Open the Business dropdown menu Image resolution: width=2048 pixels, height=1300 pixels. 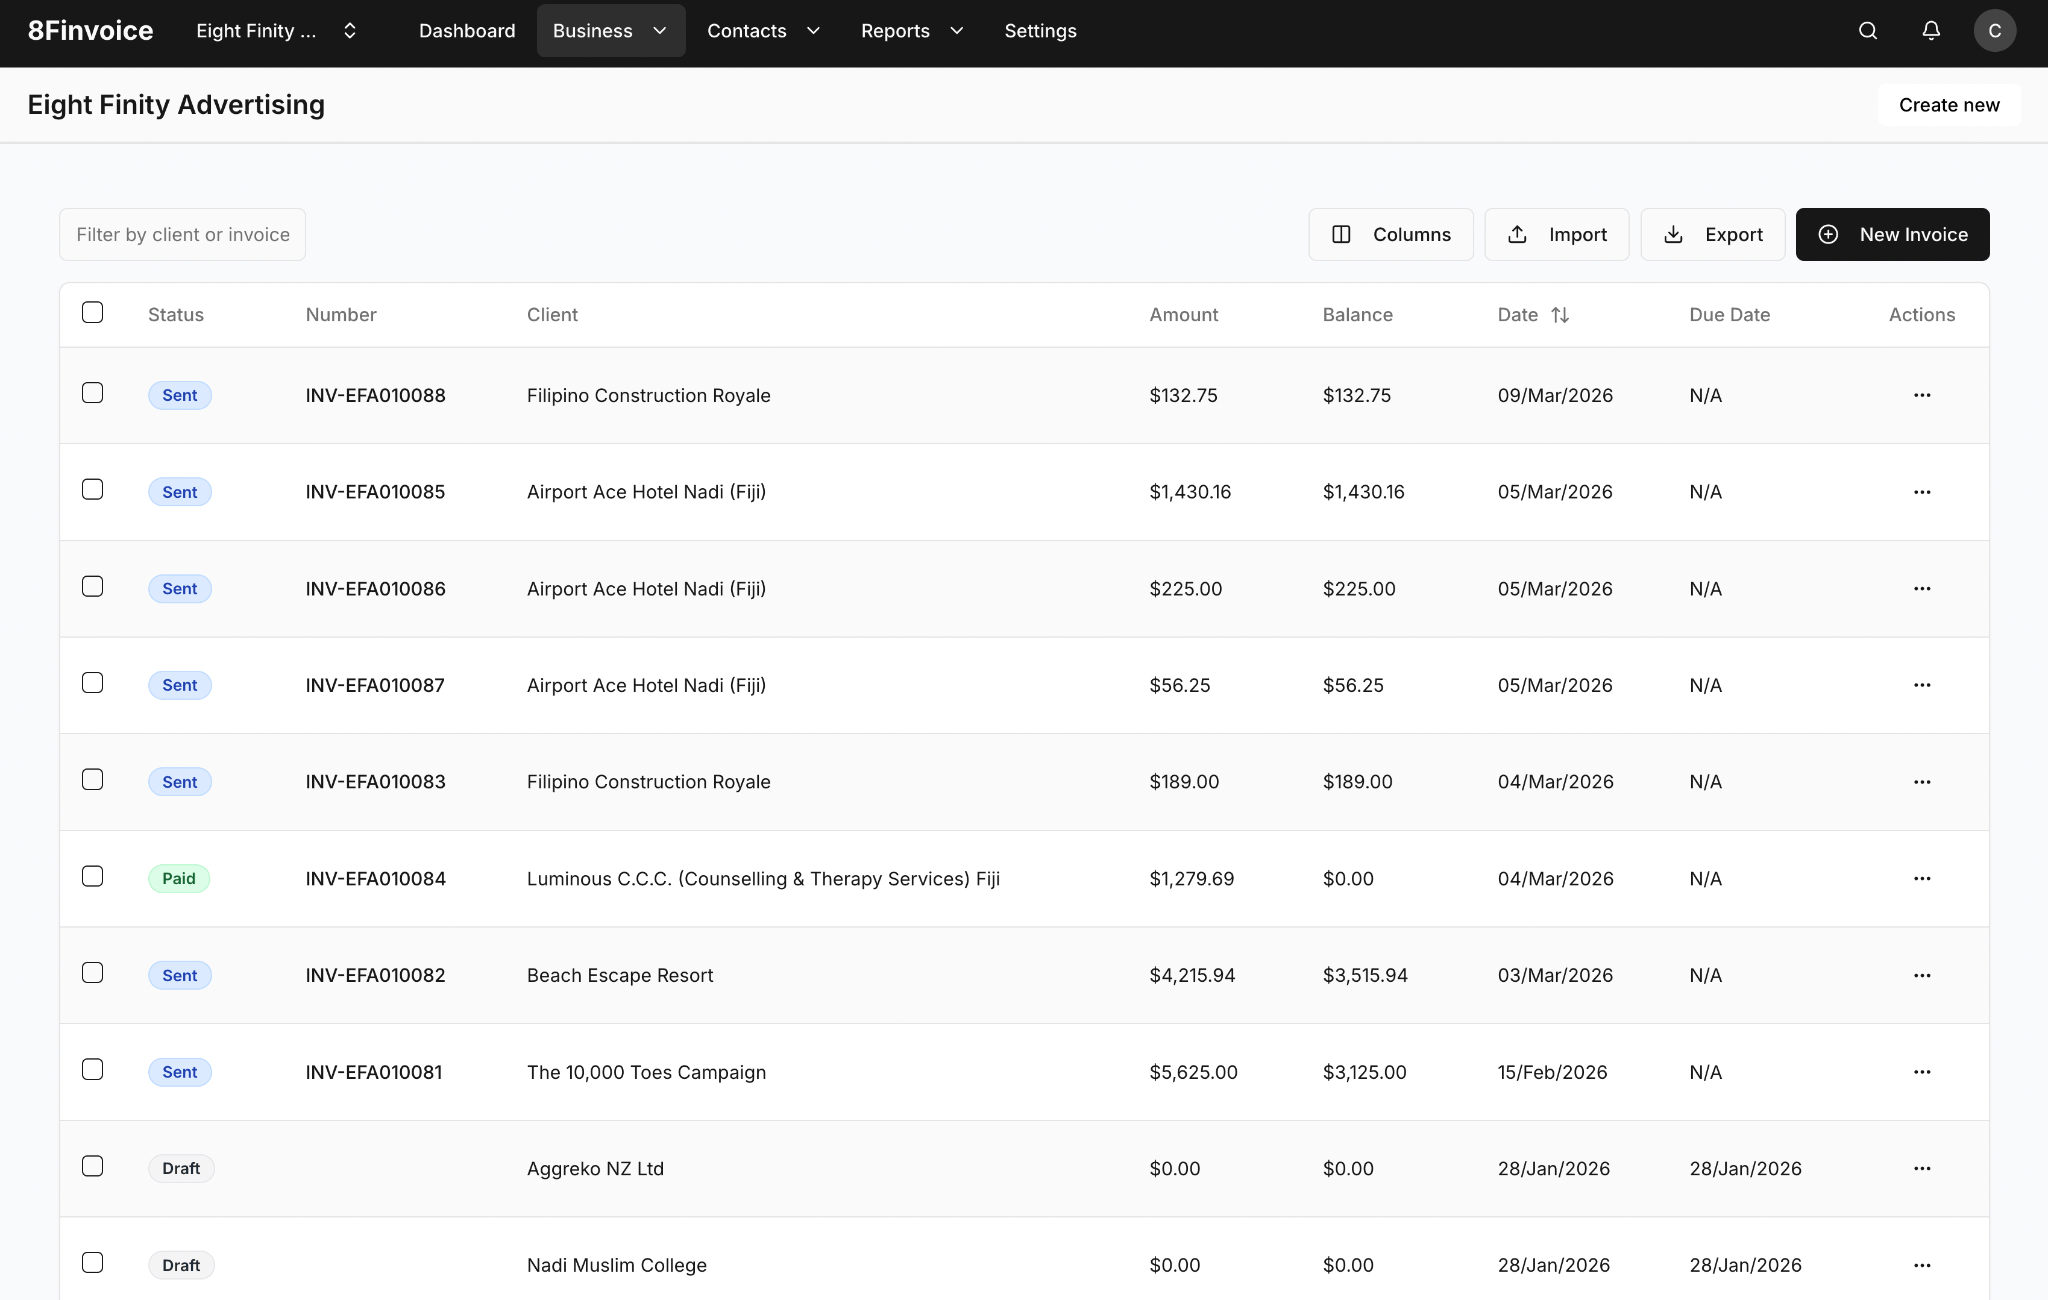pyautogui.click(x=610, y=31)
